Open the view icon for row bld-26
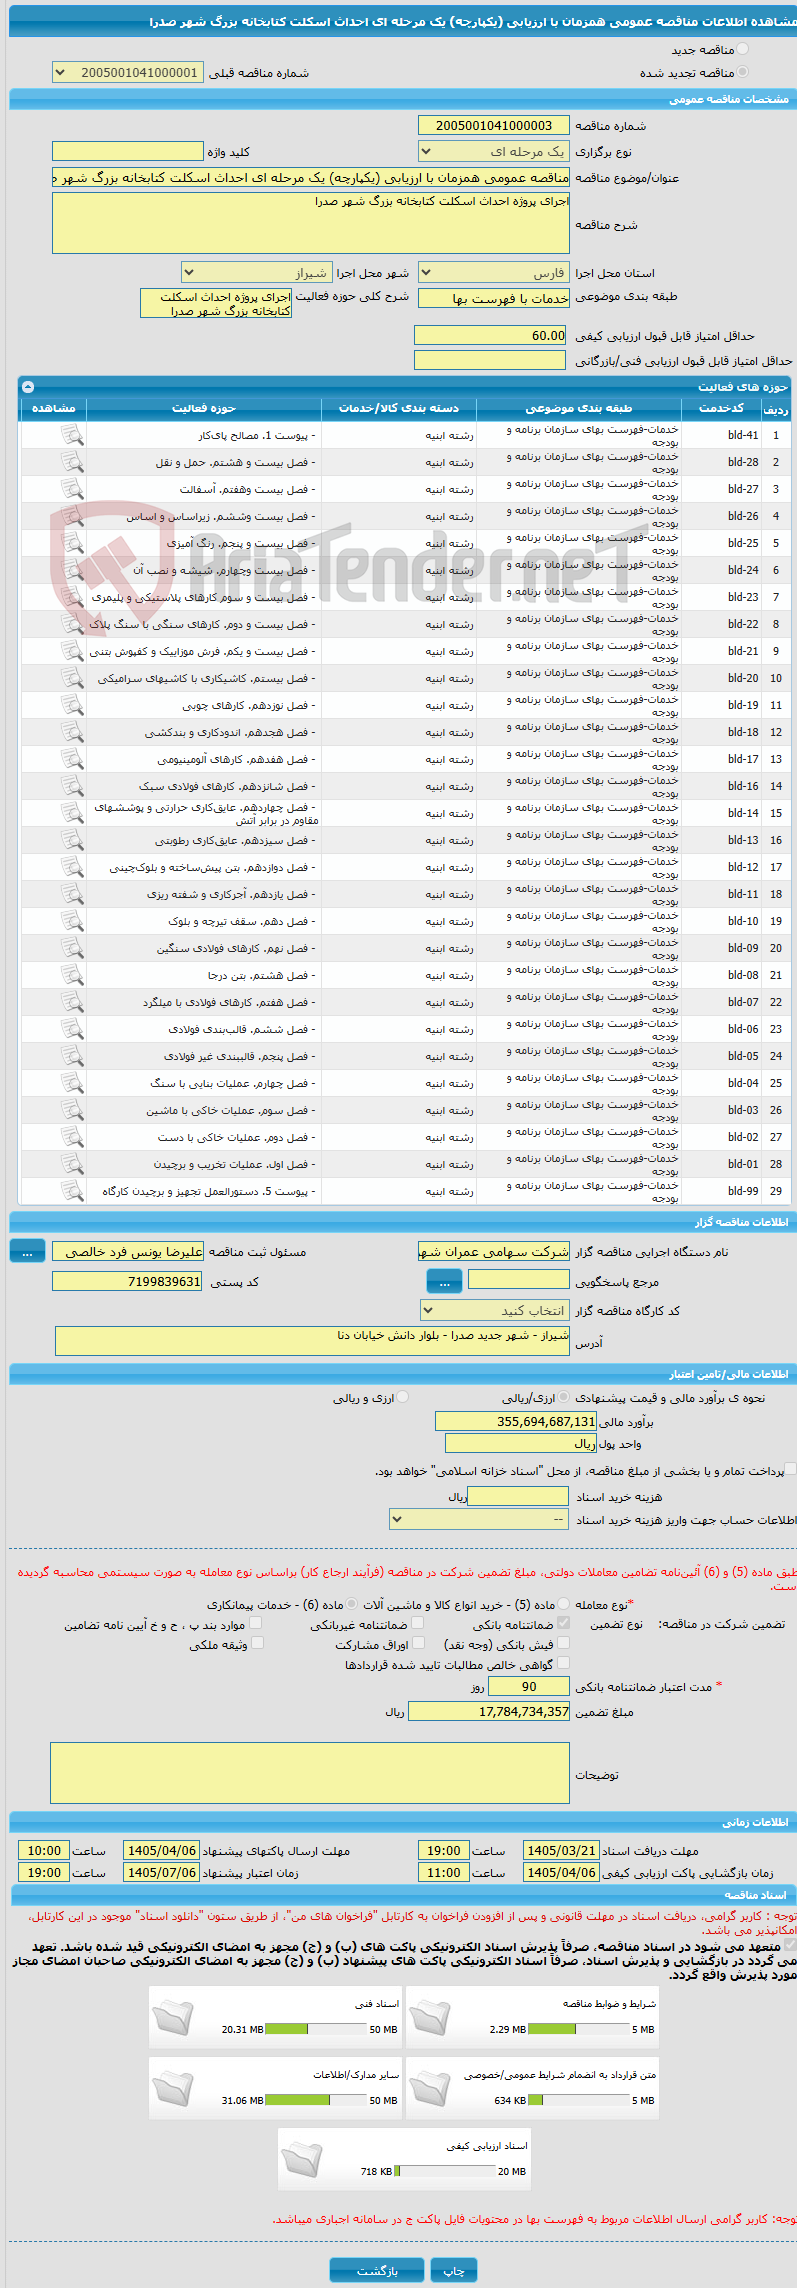Image resolution: width=797 pixels, height=2288 pixels. pos(71,516)
